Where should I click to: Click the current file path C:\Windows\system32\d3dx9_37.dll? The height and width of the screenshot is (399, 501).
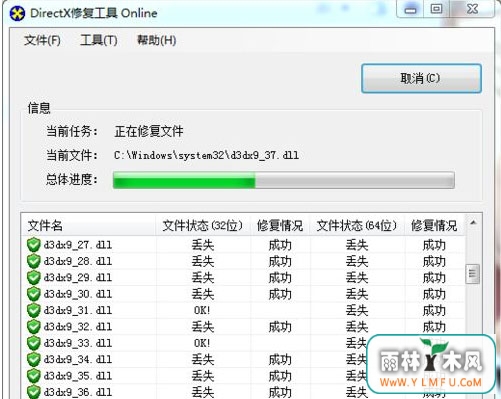pyautogui.click(x=206, y=155)
